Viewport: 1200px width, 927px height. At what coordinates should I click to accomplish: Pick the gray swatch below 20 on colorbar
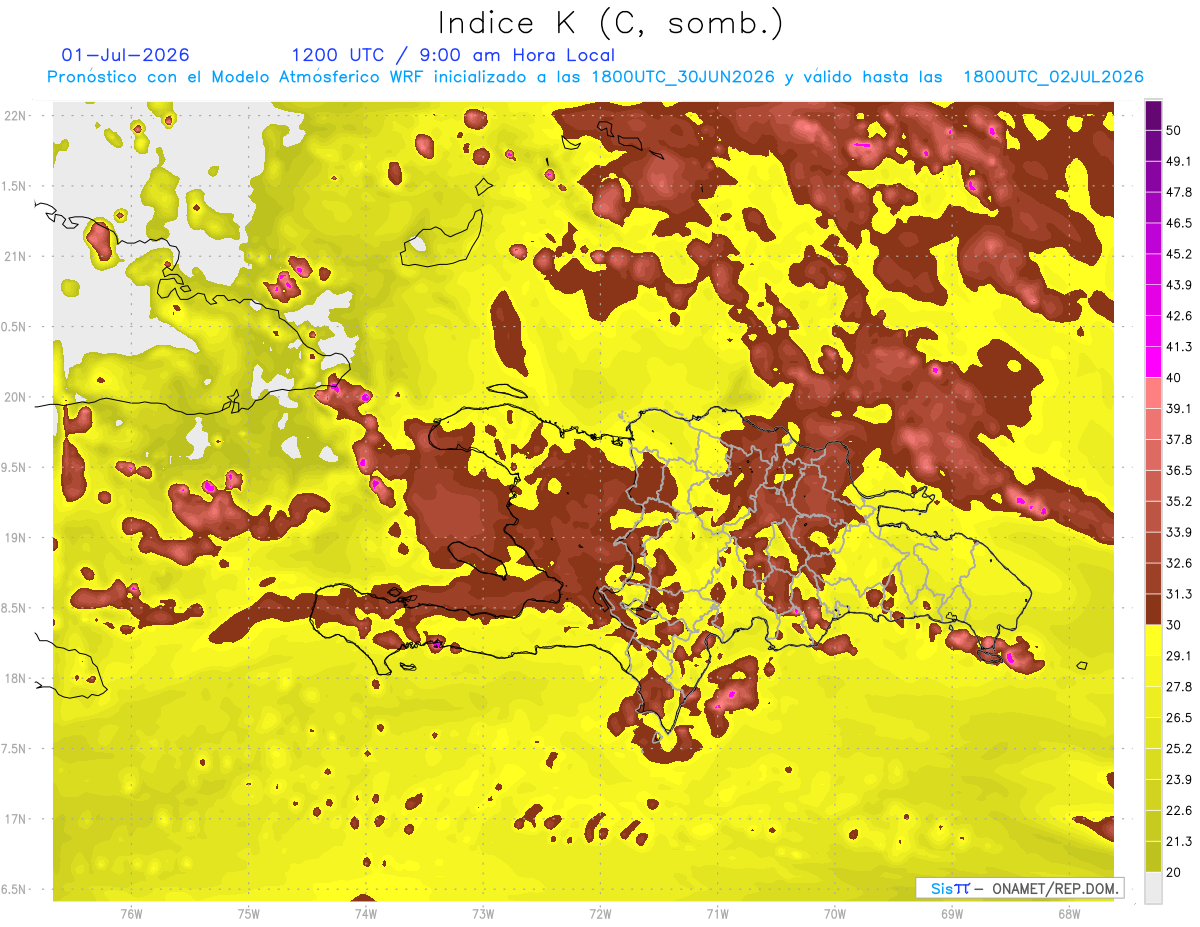click(1153, 888)
